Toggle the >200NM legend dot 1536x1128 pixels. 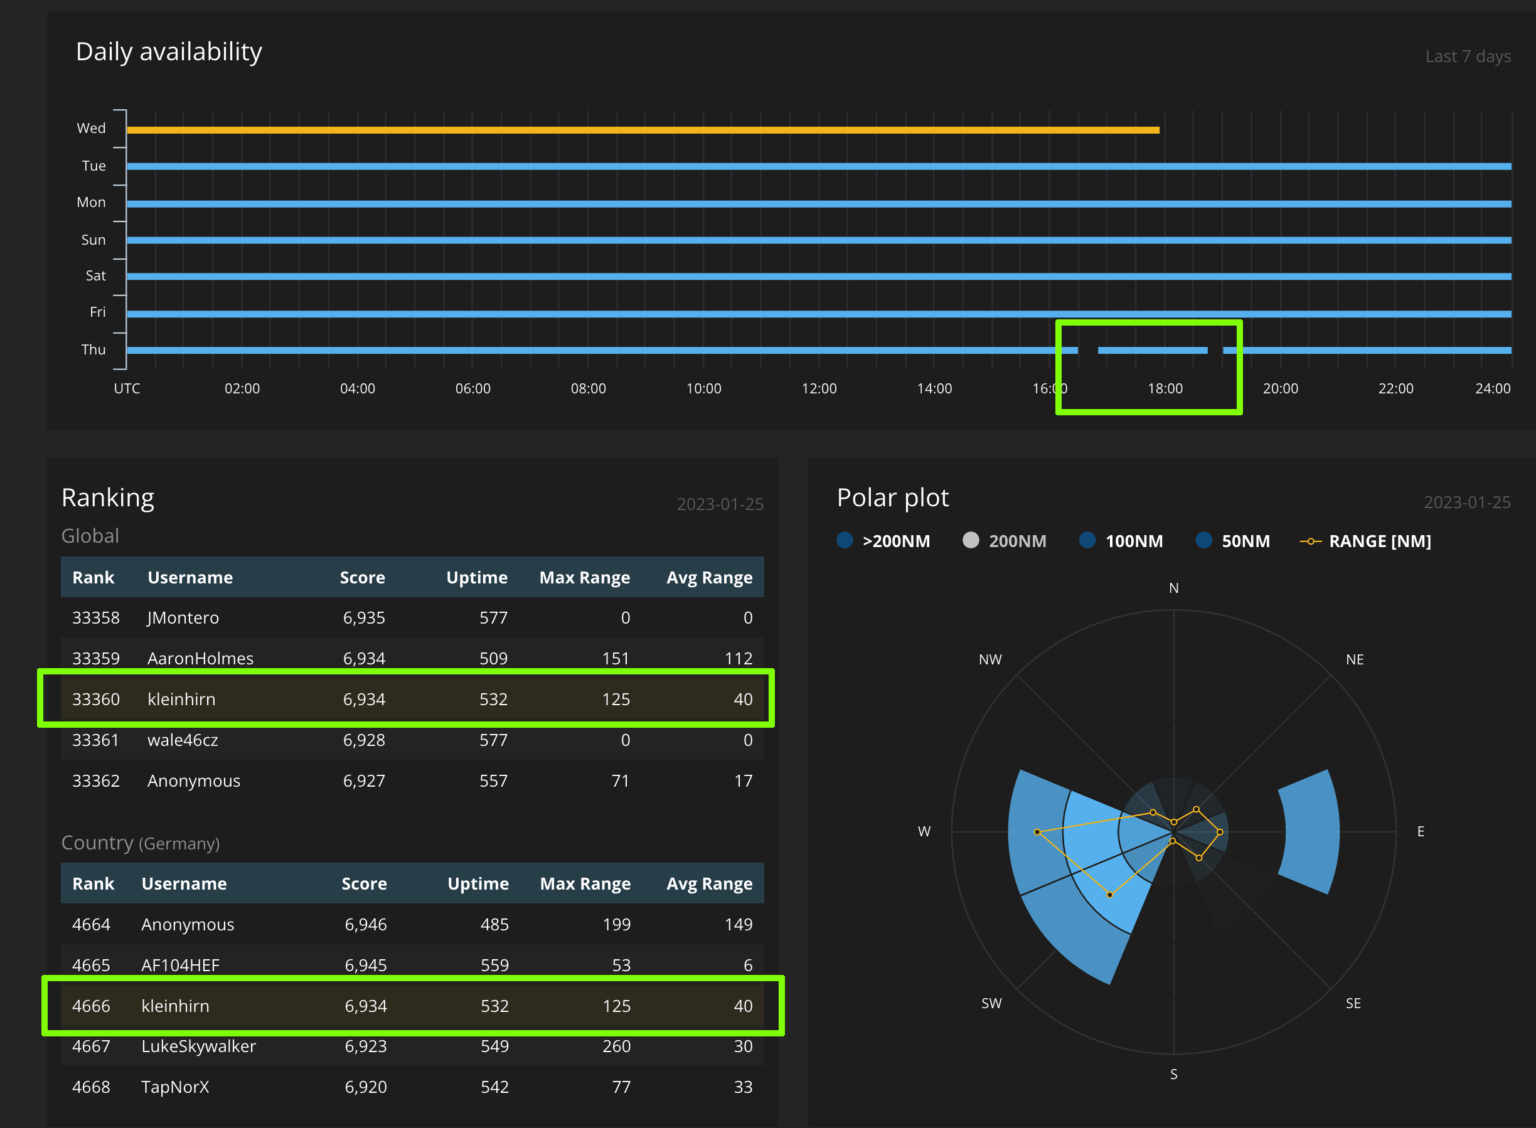[845, 540]
